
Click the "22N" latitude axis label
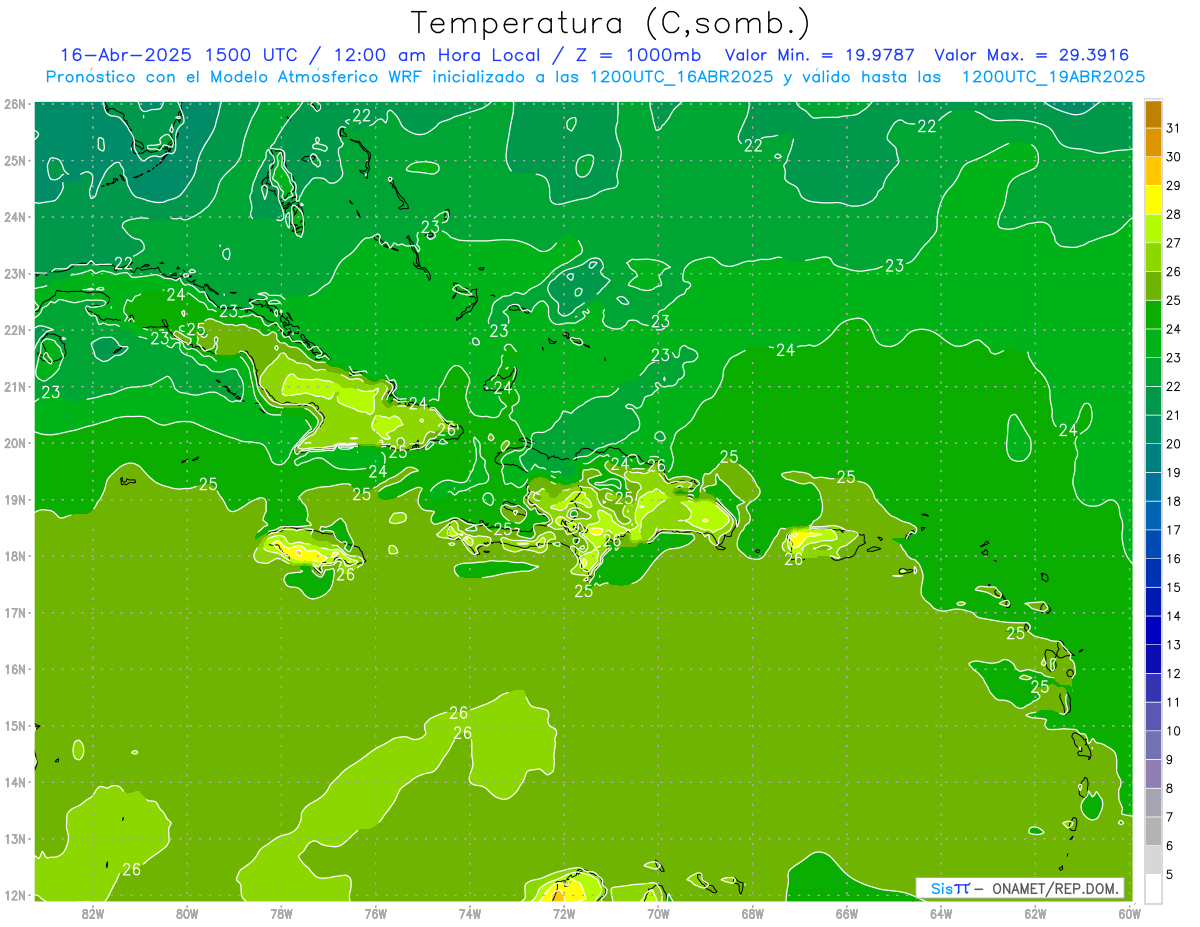pyautogui.click(x=14, y=330)
